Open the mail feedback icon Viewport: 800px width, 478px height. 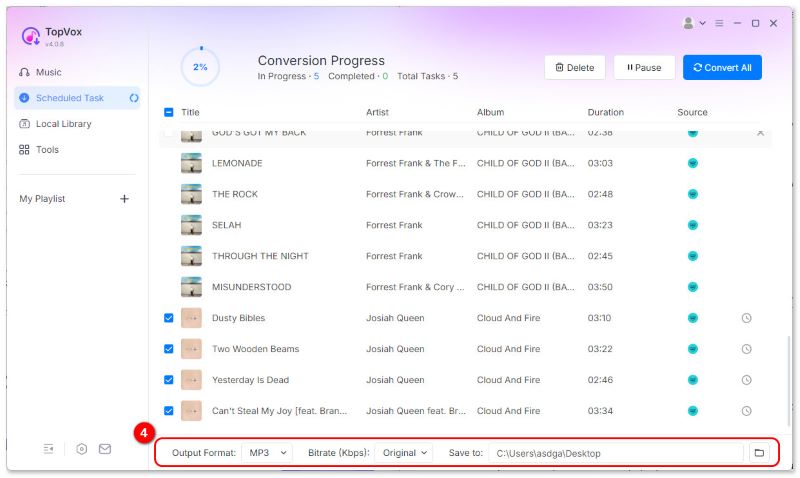tap(105, 449)
